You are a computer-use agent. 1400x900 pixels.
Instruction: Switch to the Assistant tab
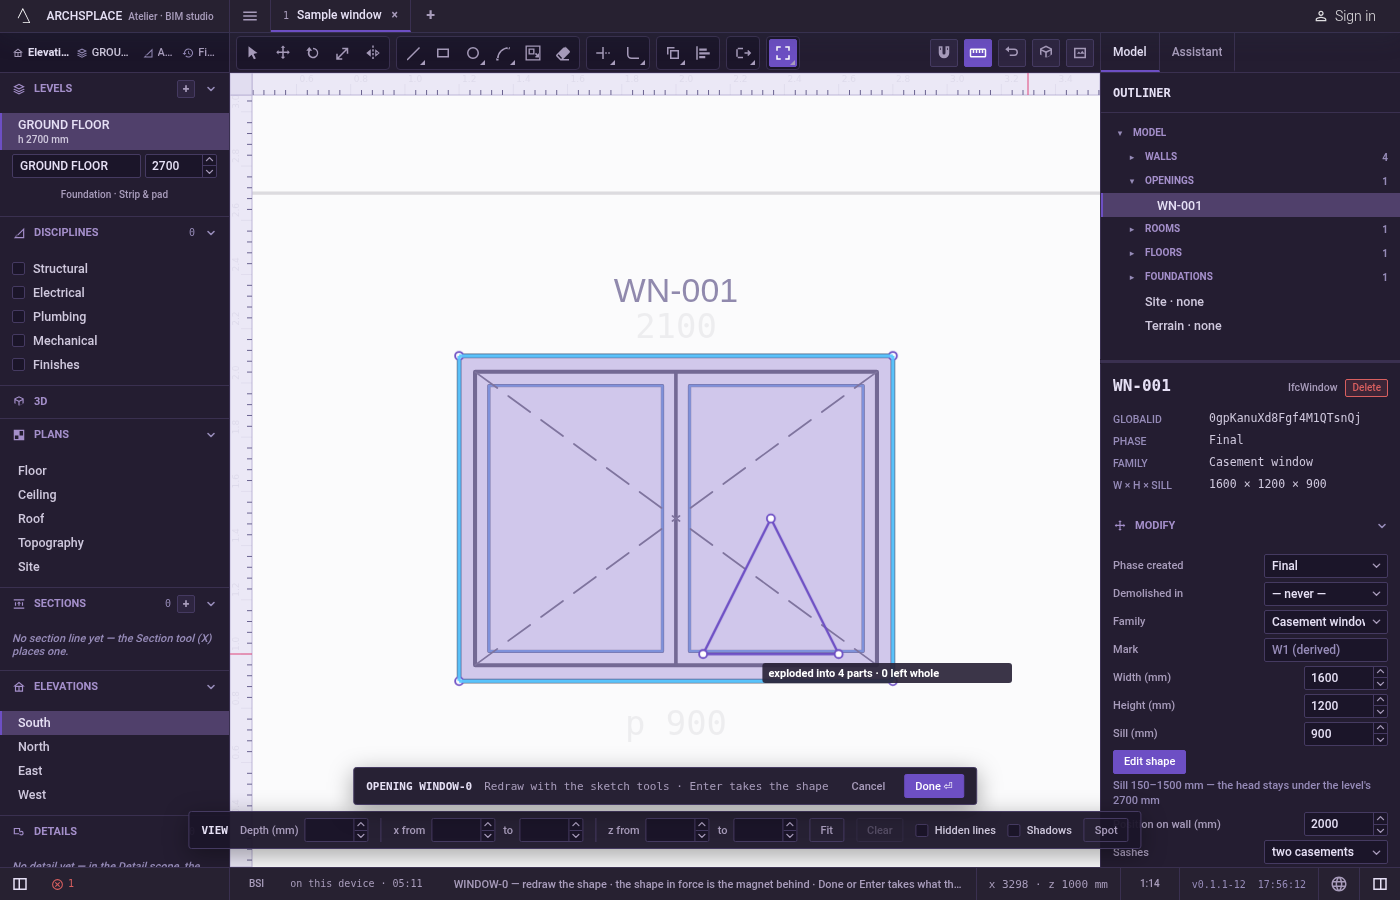click(1197, 52)
